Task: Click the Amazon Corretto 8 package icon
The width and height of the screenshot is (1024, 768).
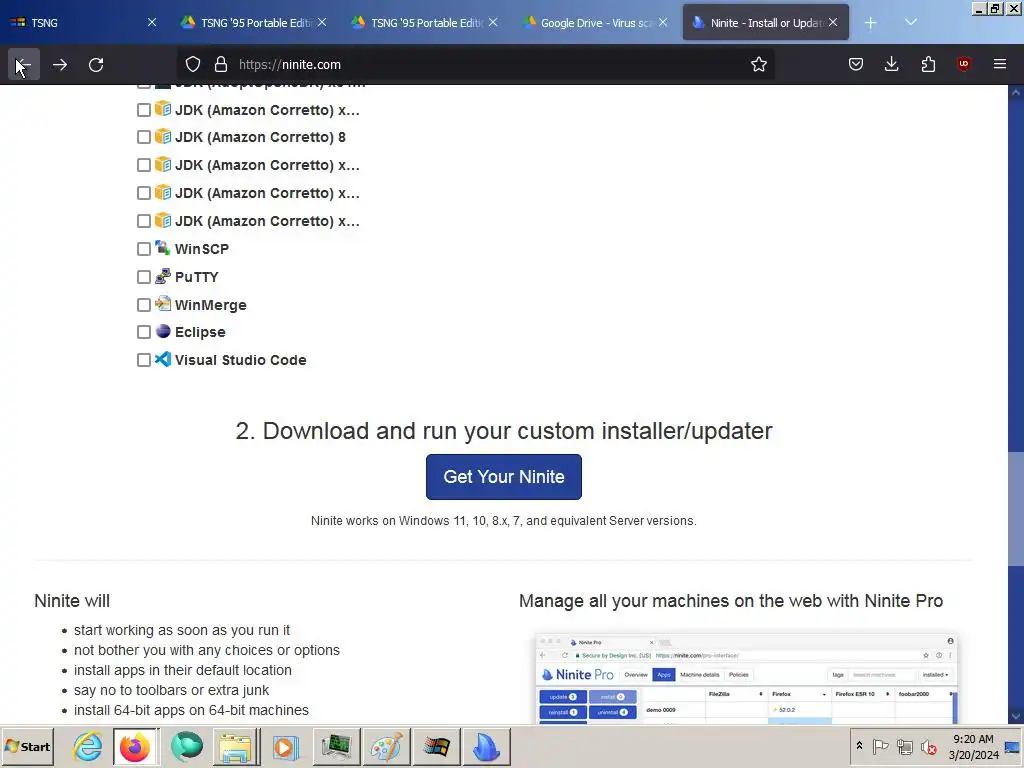Action: [x=163, y=136]
